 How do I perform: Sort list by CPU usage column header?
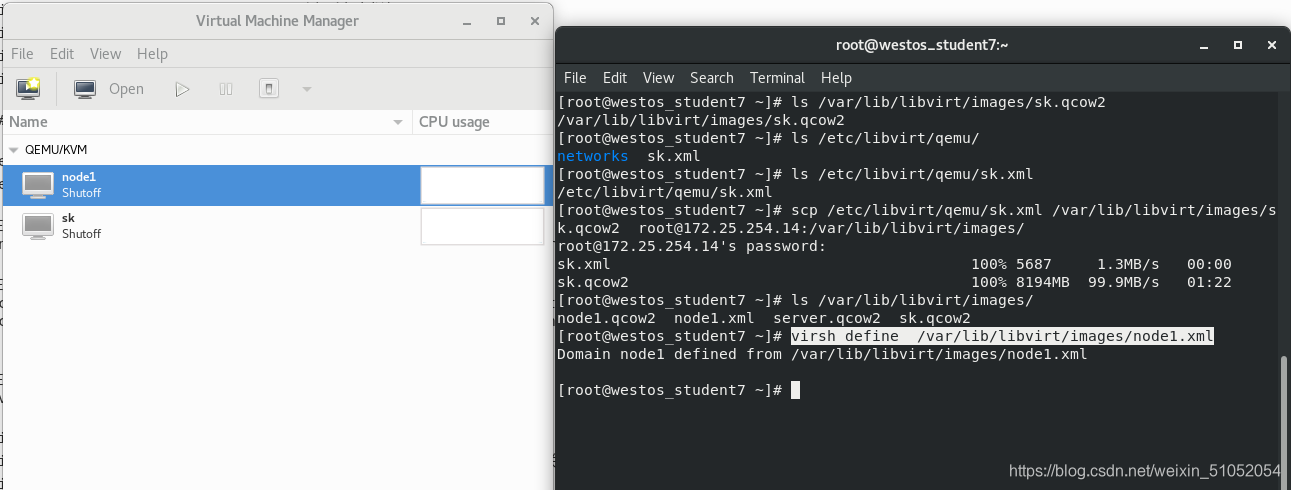[x=482, y=122]
